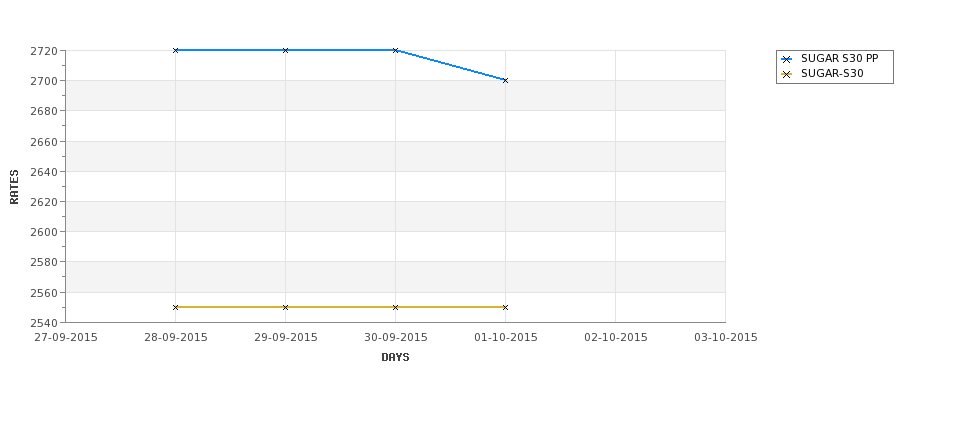Click the 02-10-2015 axis label

[616, 338]
